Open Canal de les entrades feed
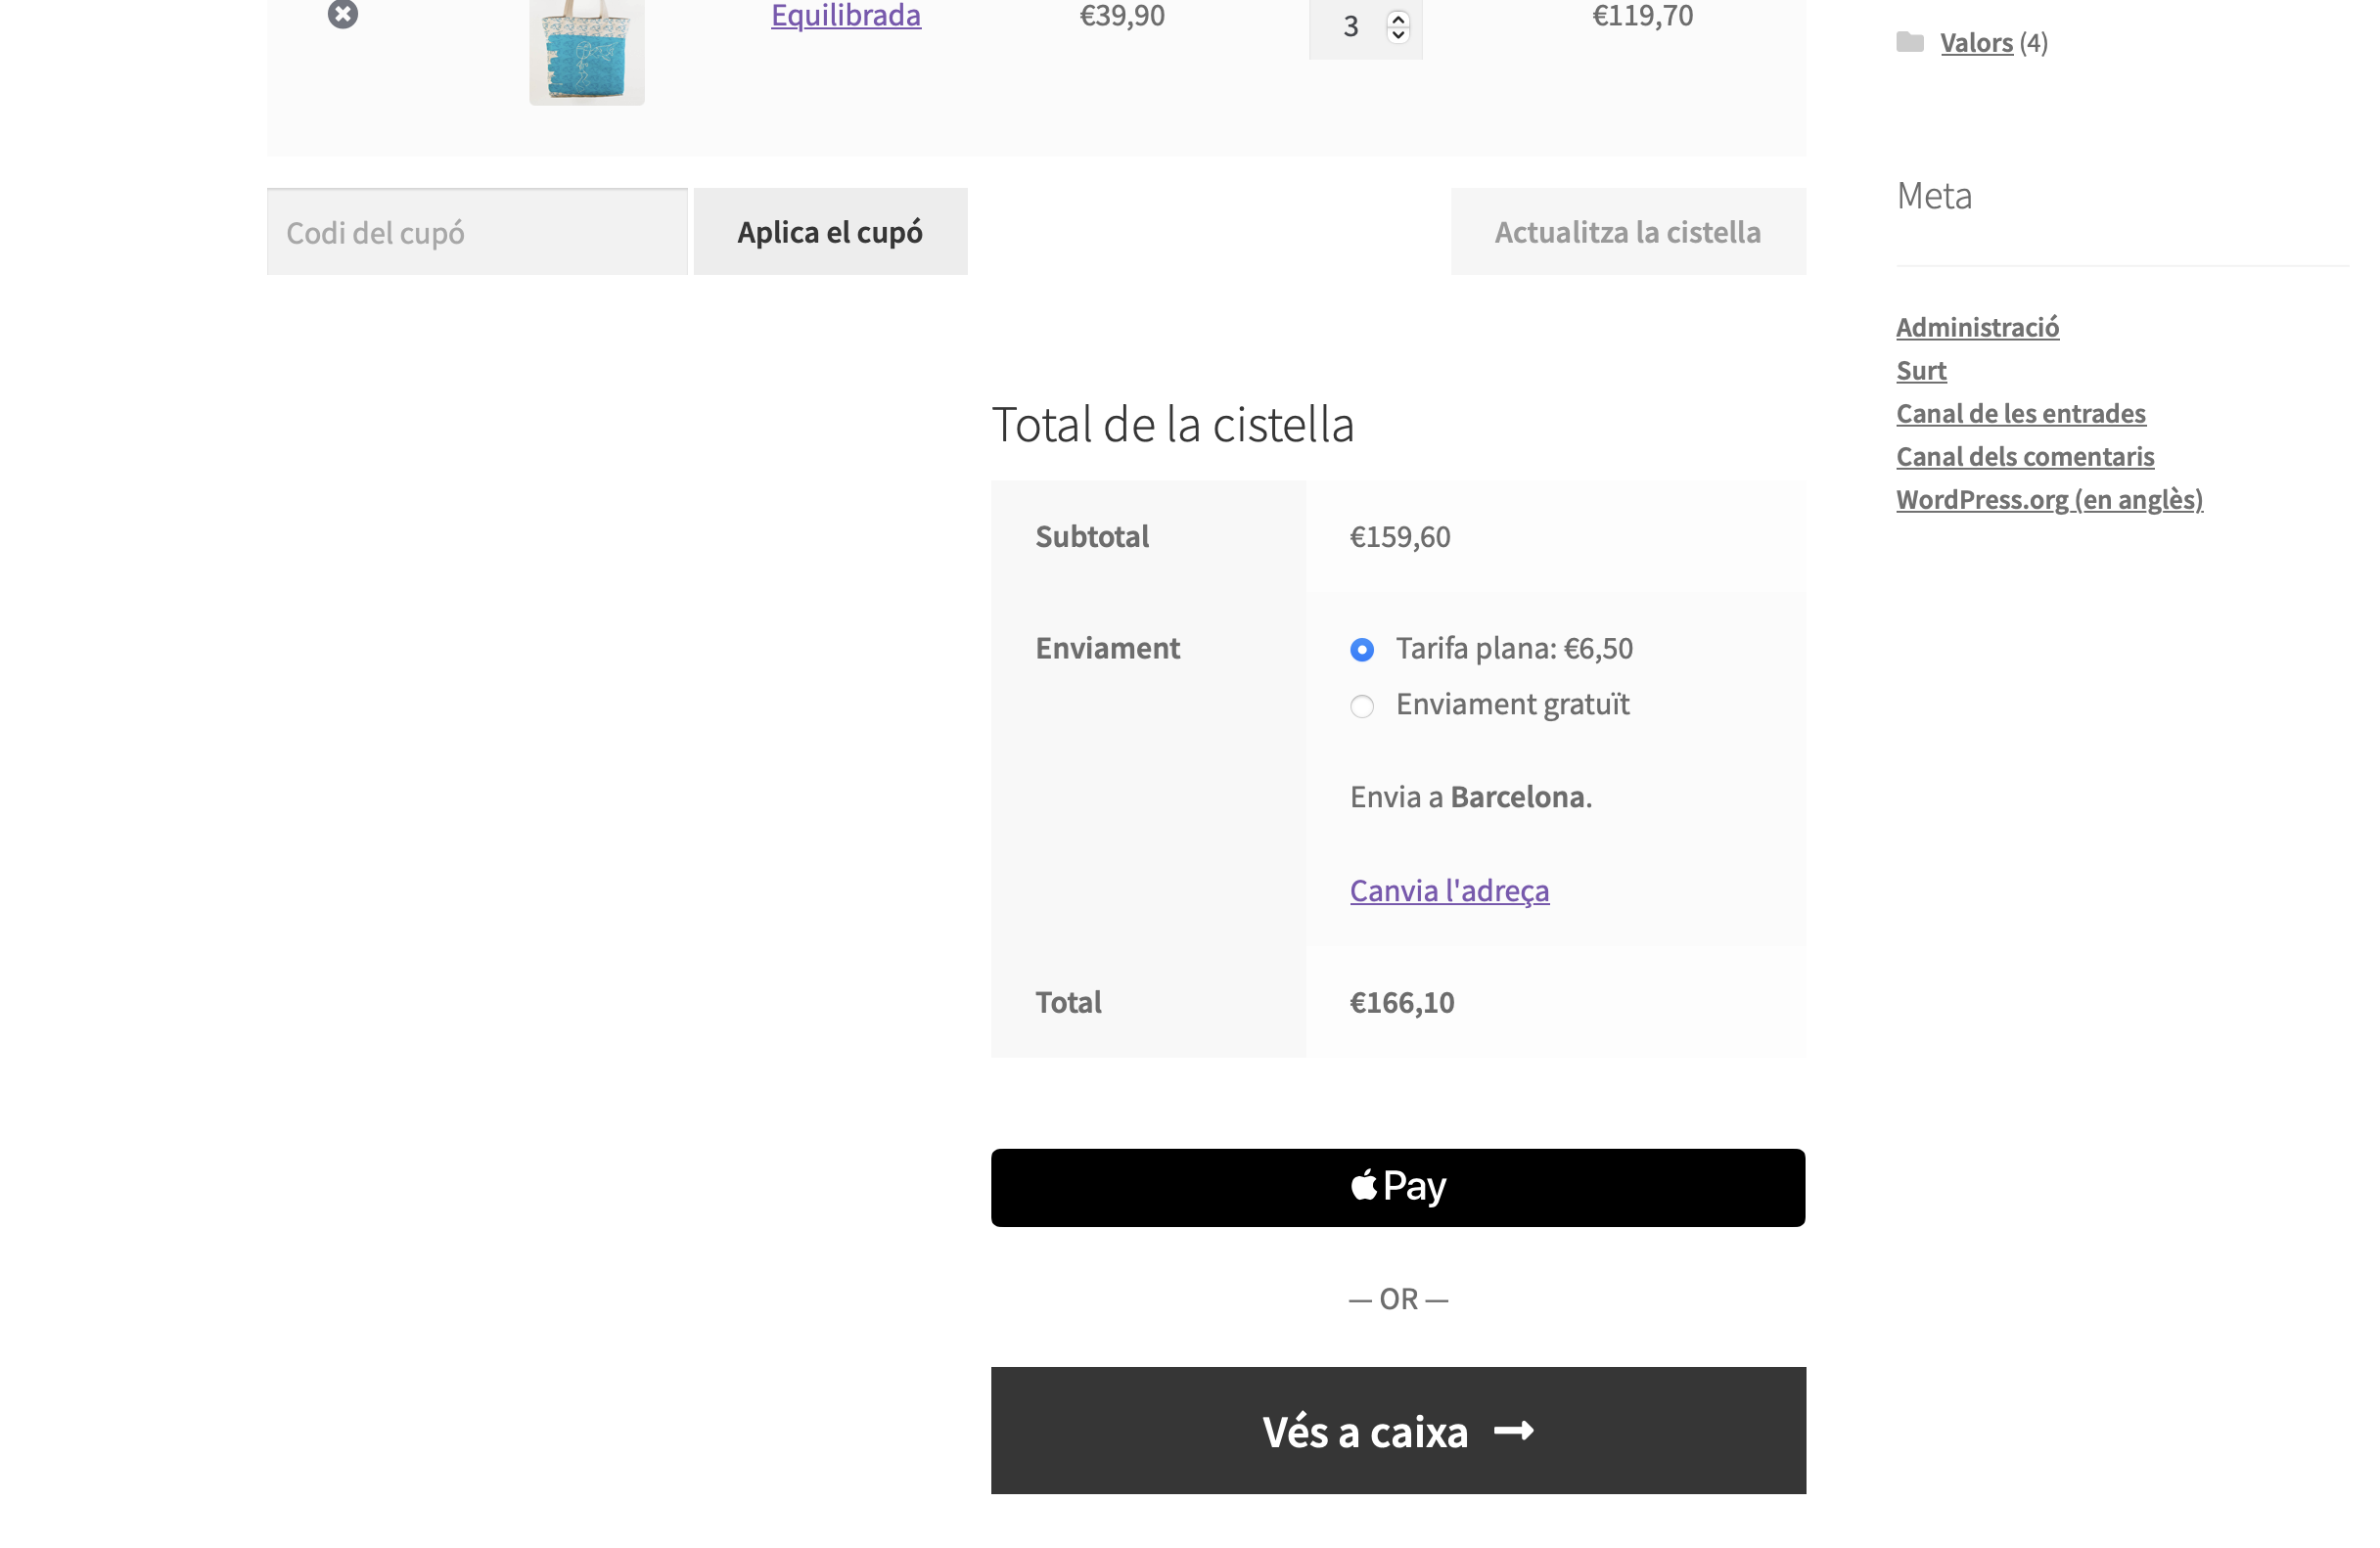The image size is (2380, 1548). click(2020, 413)
